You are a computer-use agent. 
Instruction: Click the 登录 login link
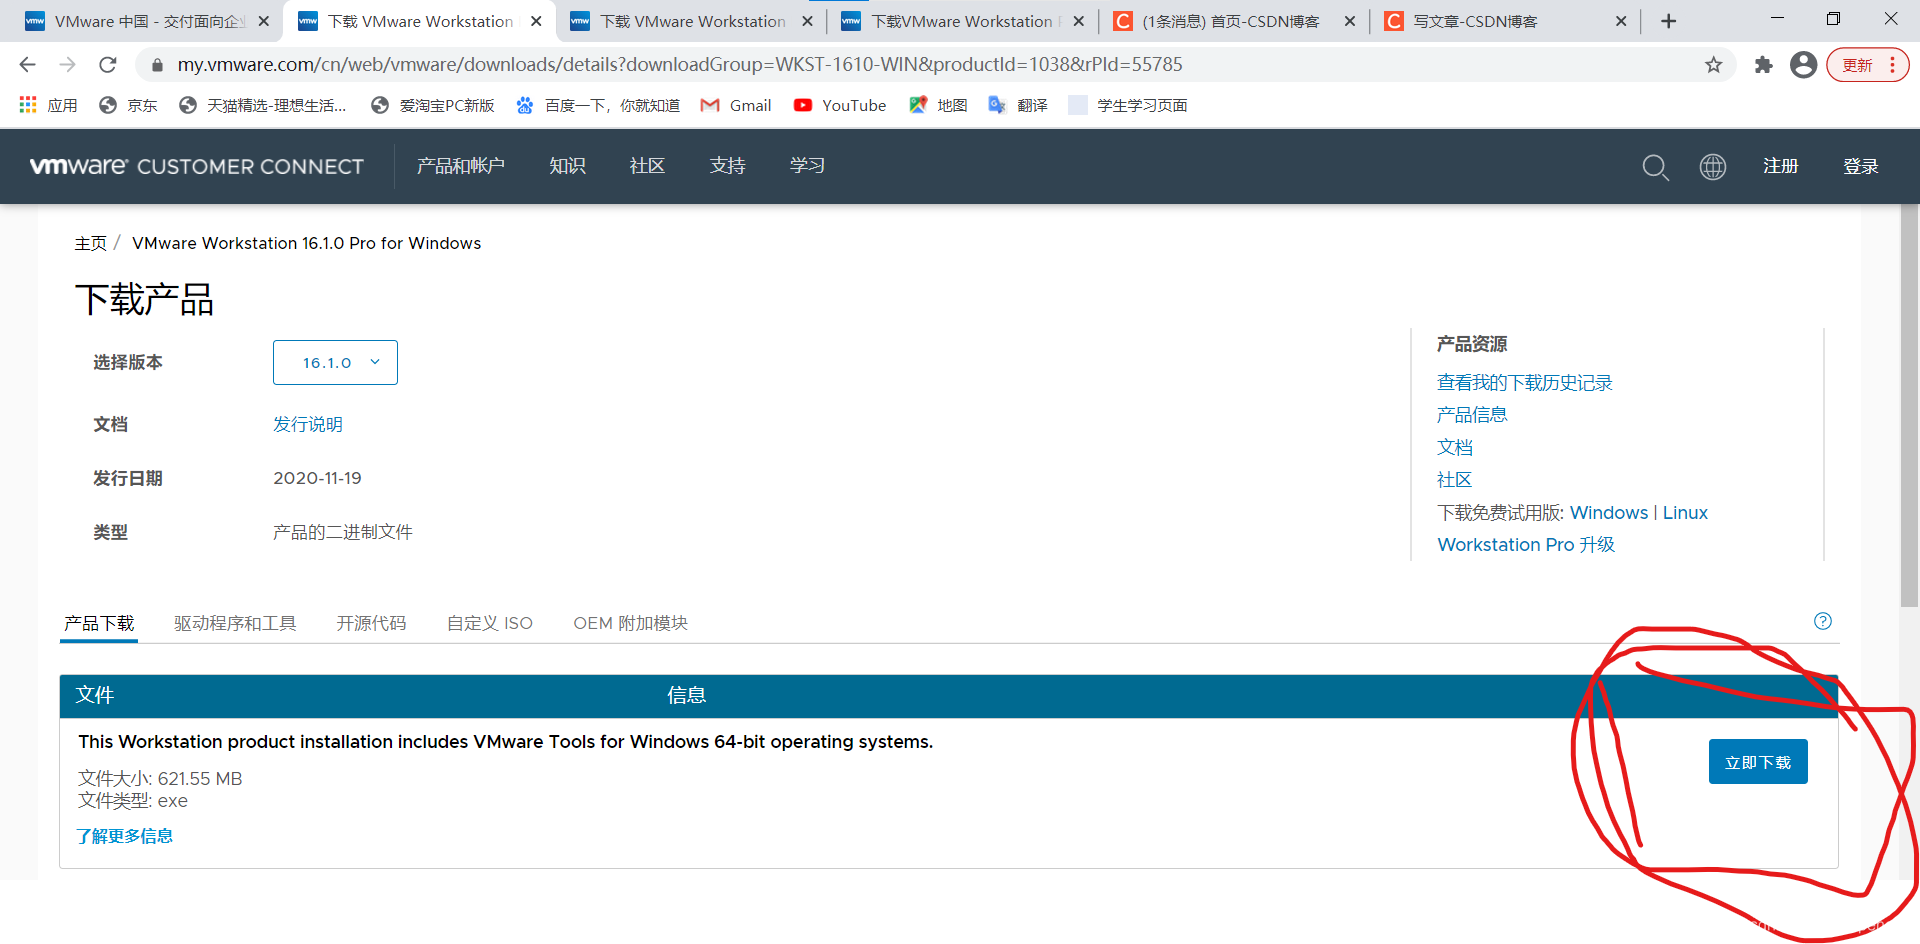1861,166
